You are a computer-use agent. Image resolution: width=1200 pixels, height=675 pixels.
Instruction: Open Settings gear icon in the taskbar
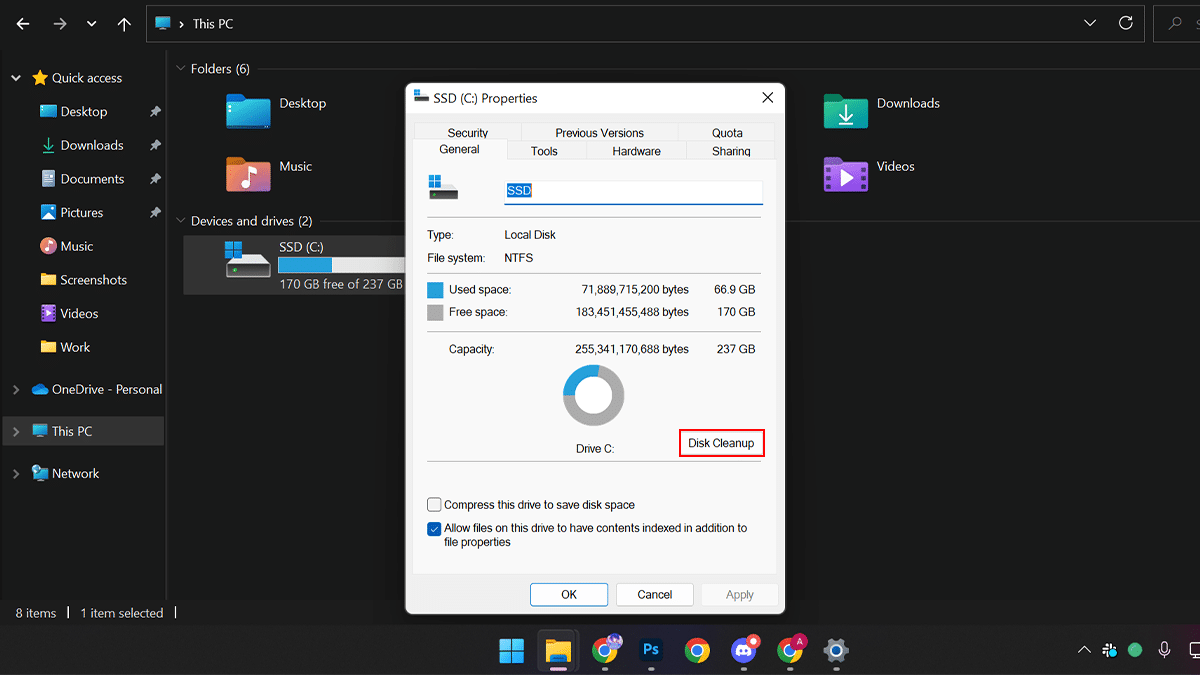click(x=835, y=650)
